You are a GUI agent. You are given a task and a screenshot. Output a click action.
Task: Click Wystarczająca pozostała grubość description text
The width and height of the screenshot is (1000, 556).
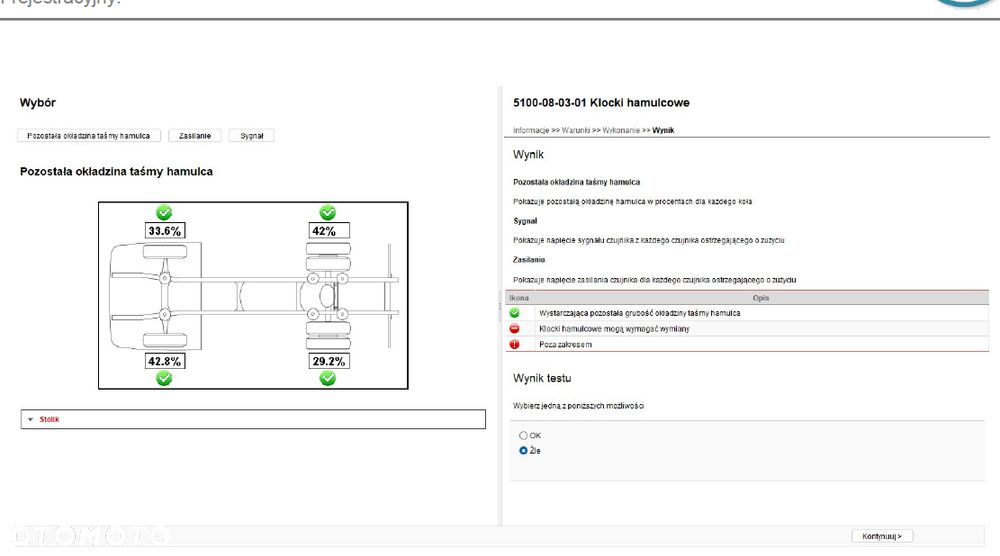click(640, 313)
